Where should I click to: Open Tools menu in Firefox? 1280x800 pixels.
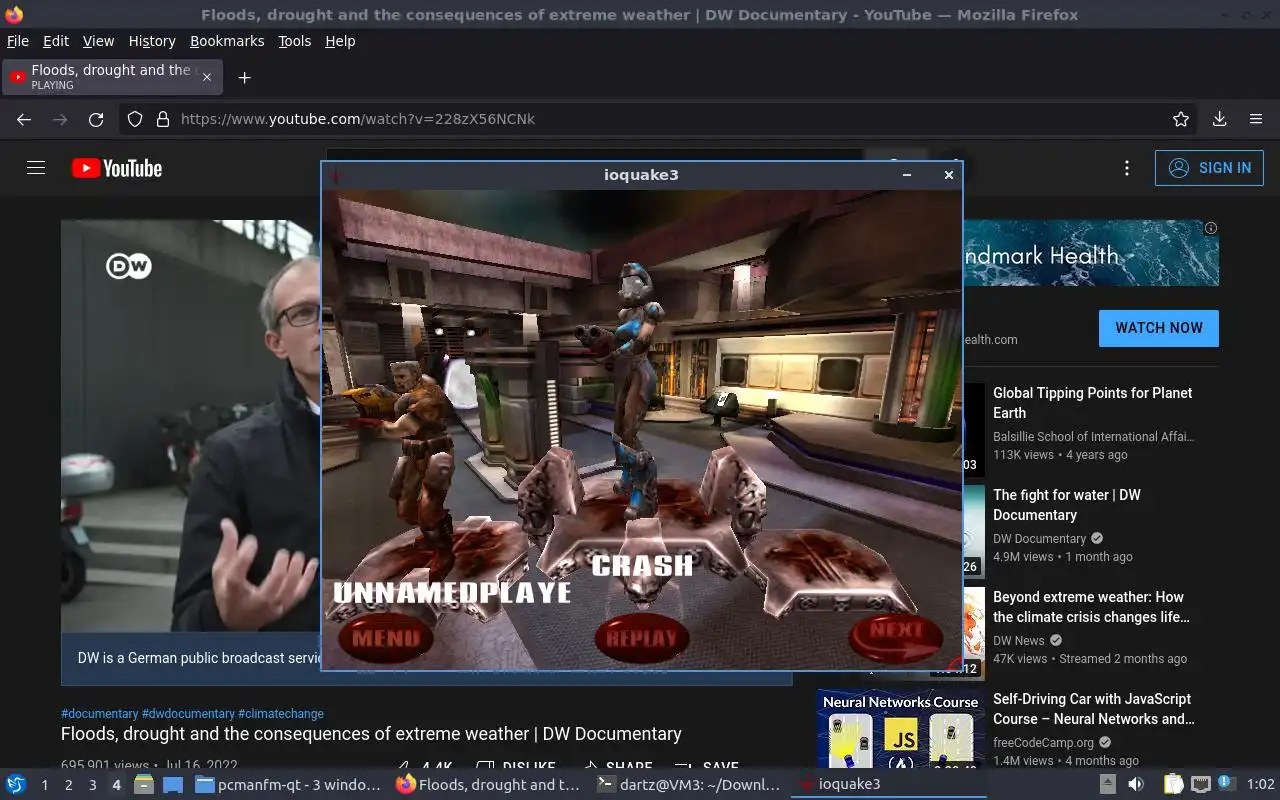click(295, 41)
